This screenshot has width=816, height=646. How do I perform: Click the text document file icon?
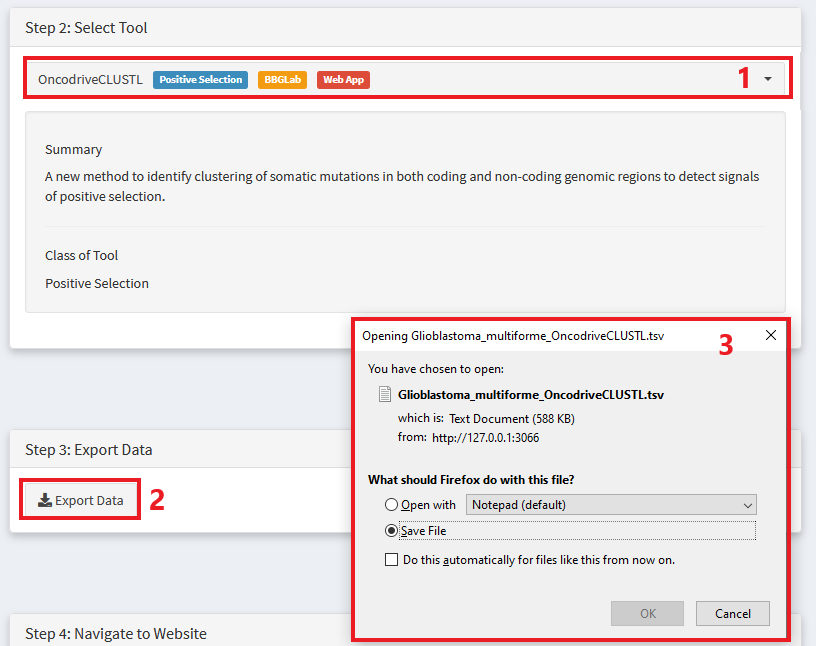point(385,395)
